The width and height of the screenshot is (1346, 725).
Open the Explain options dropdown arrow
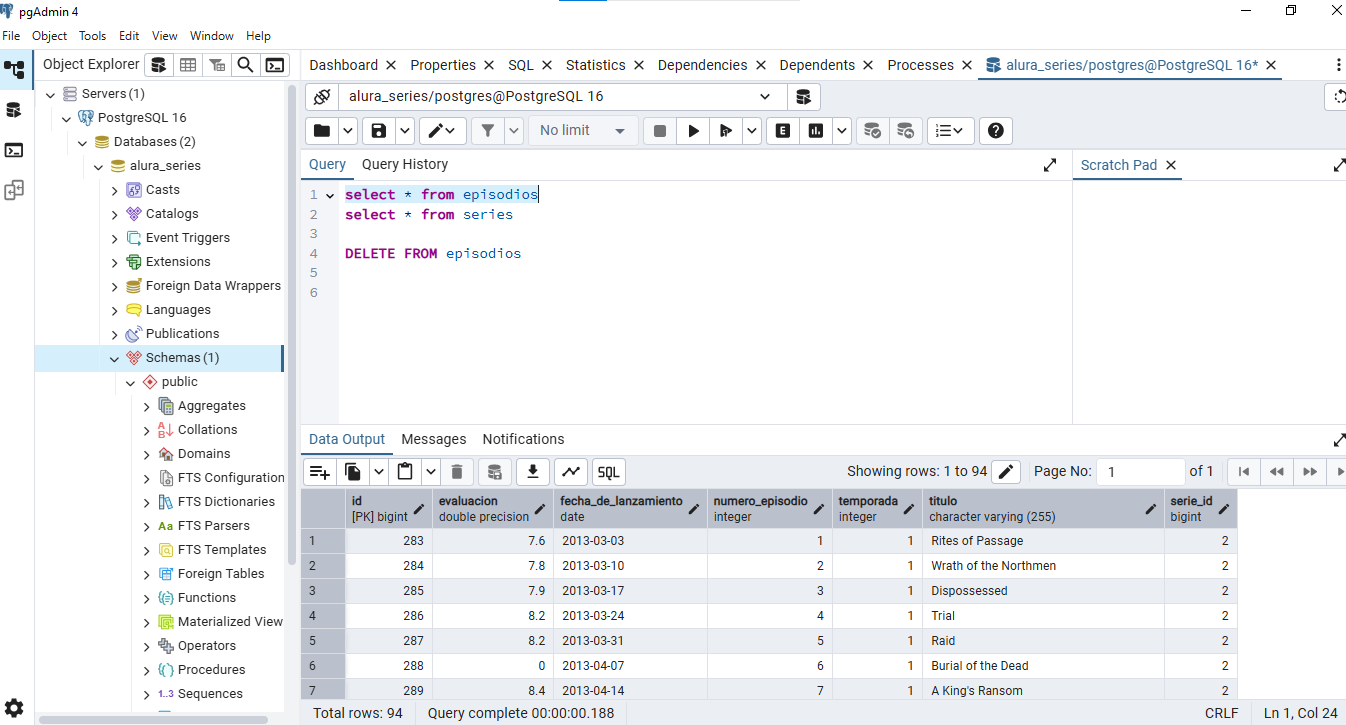(842, 131)
